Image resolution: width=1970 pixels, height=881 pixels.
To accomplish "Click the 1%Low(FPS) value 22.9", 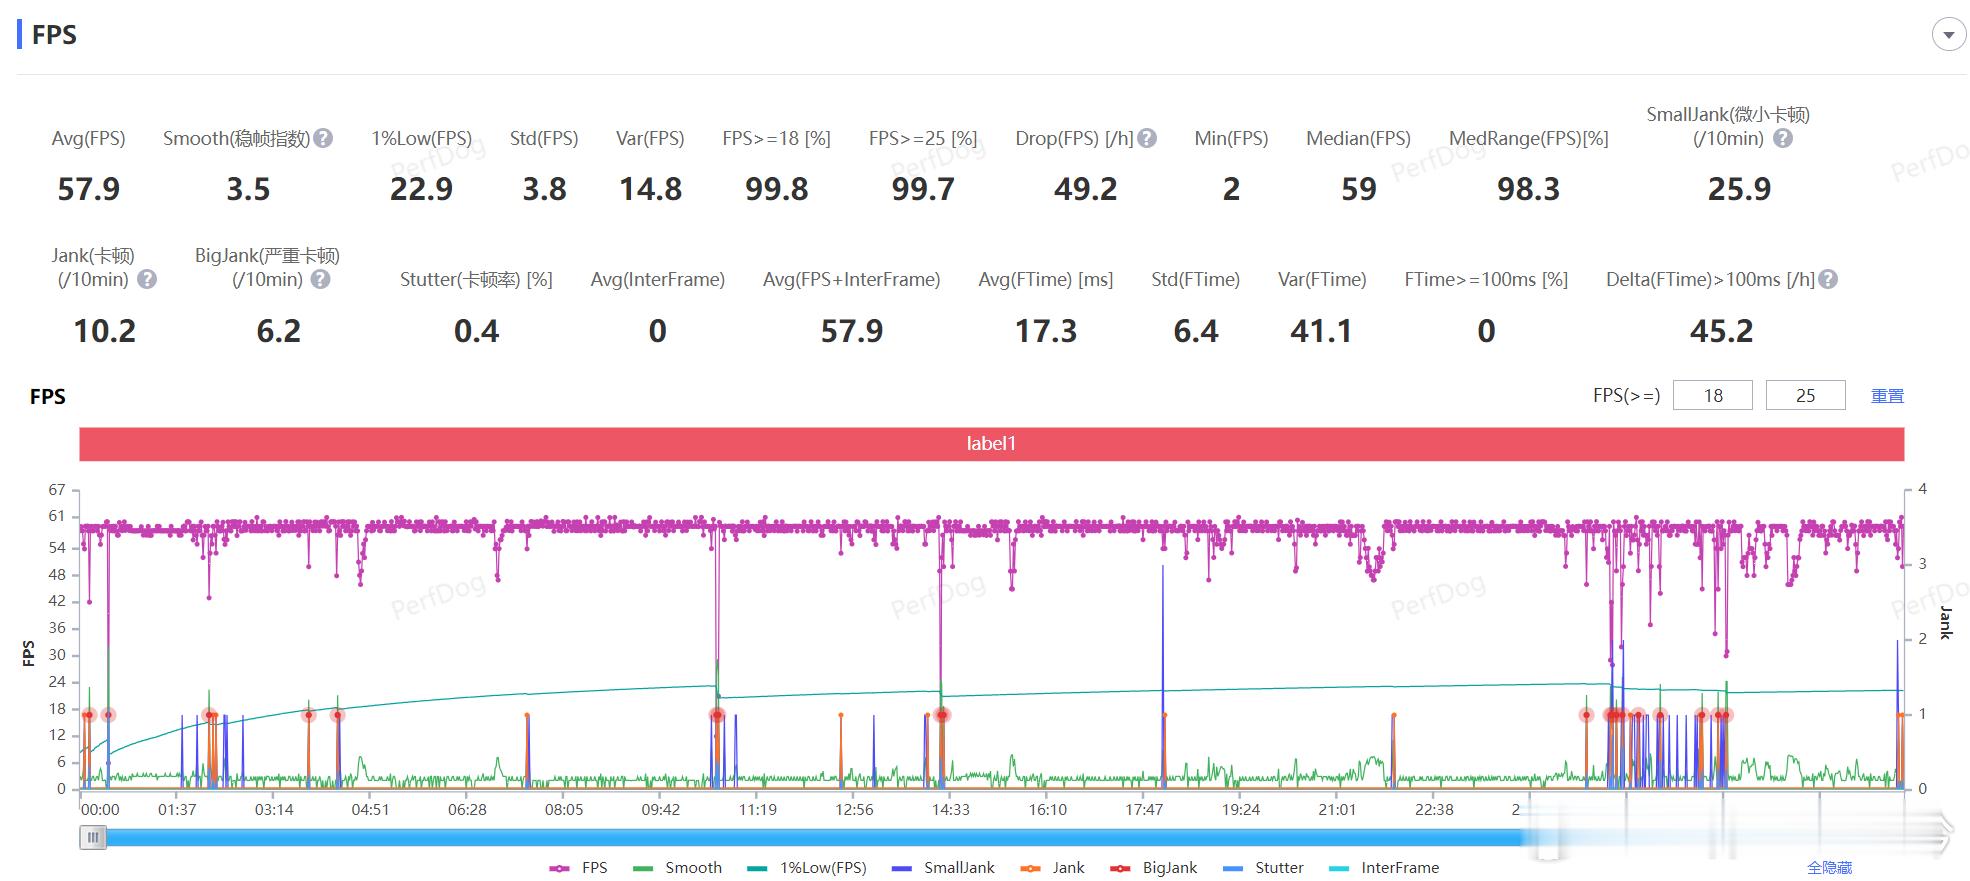I will [421, 189].
